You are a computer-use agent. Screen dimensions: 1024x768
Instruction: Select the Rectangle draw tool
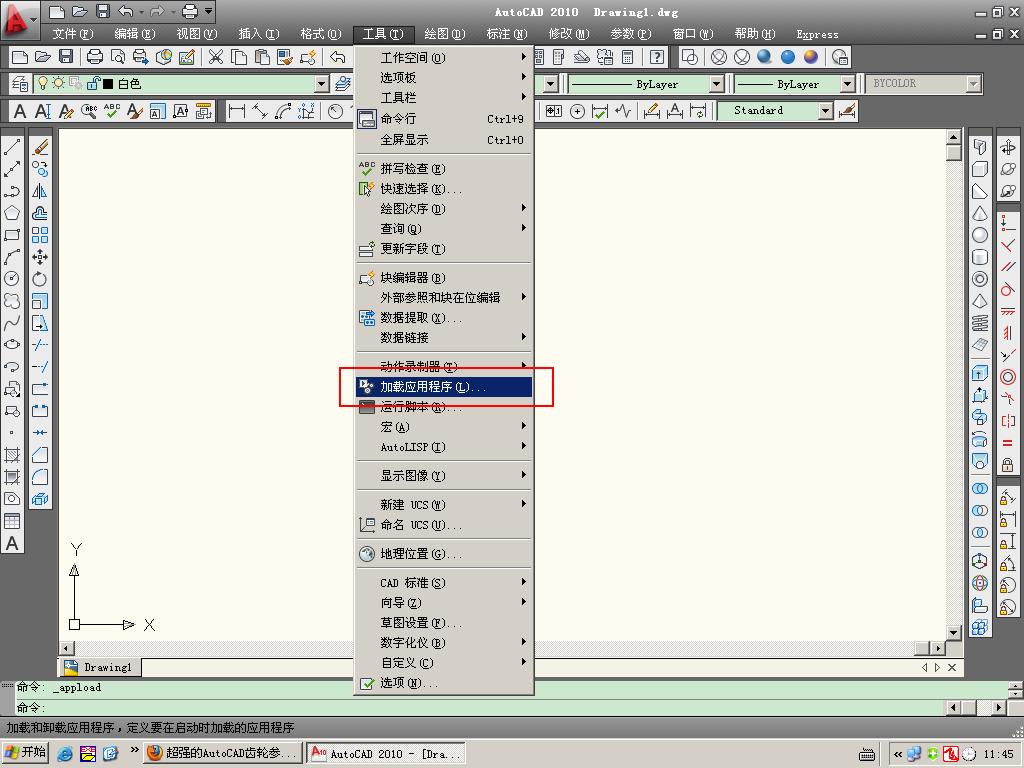[12, 235]
